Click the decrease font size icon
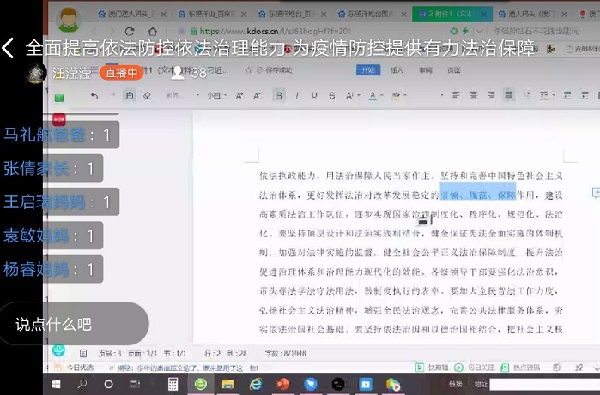Screen dimensions: 600x395 [257, 96]
